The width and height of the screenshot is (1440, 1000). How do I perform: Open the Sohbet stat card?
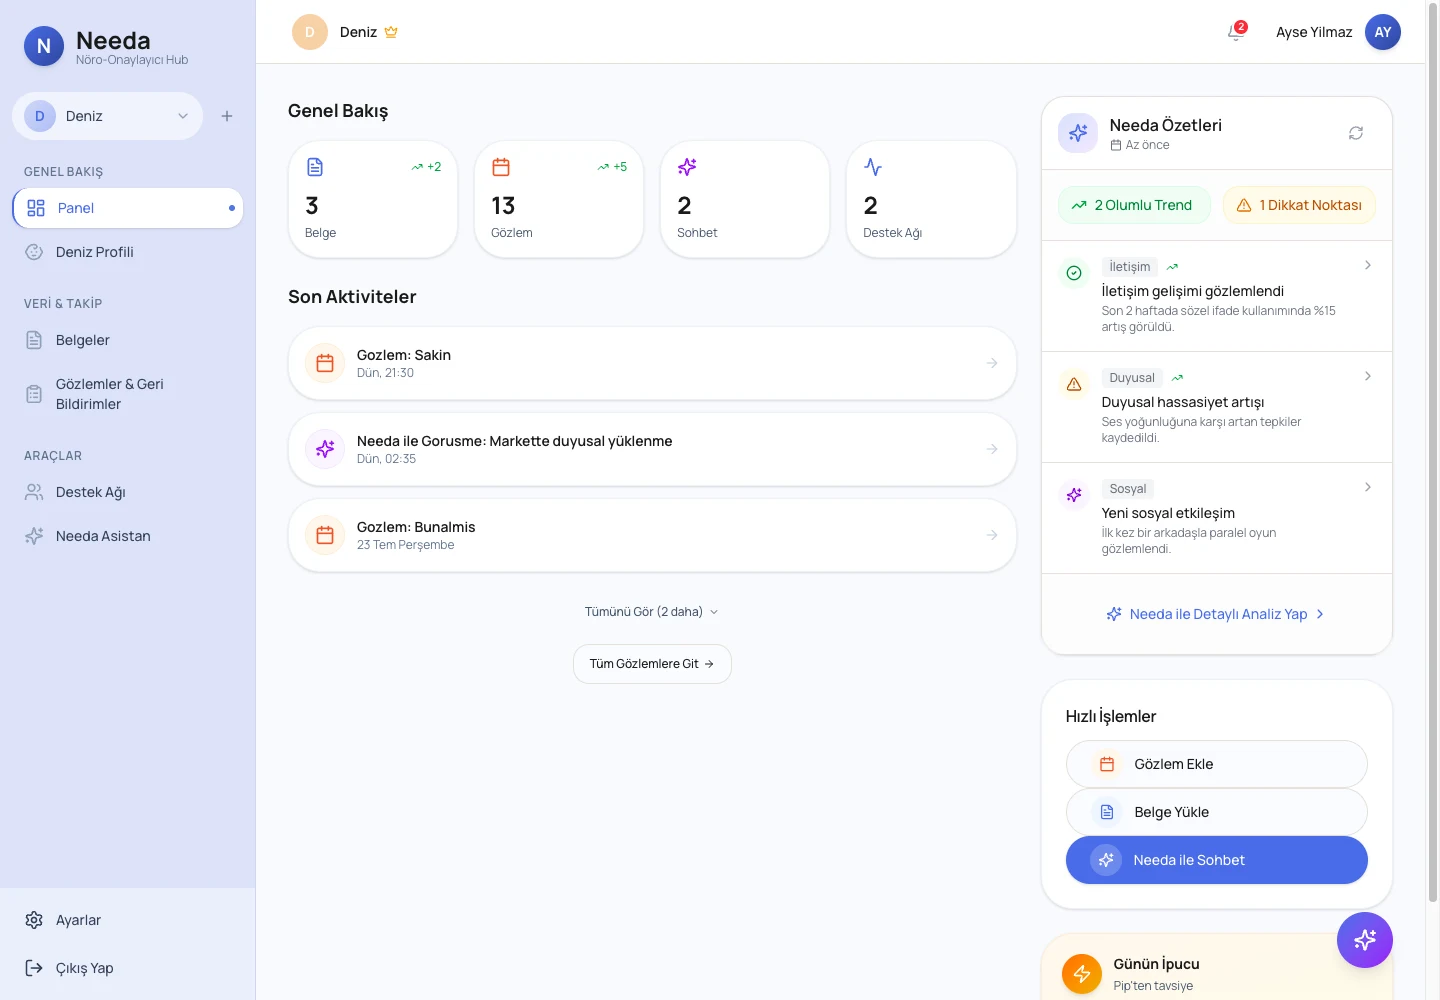[x=745, y=199]
